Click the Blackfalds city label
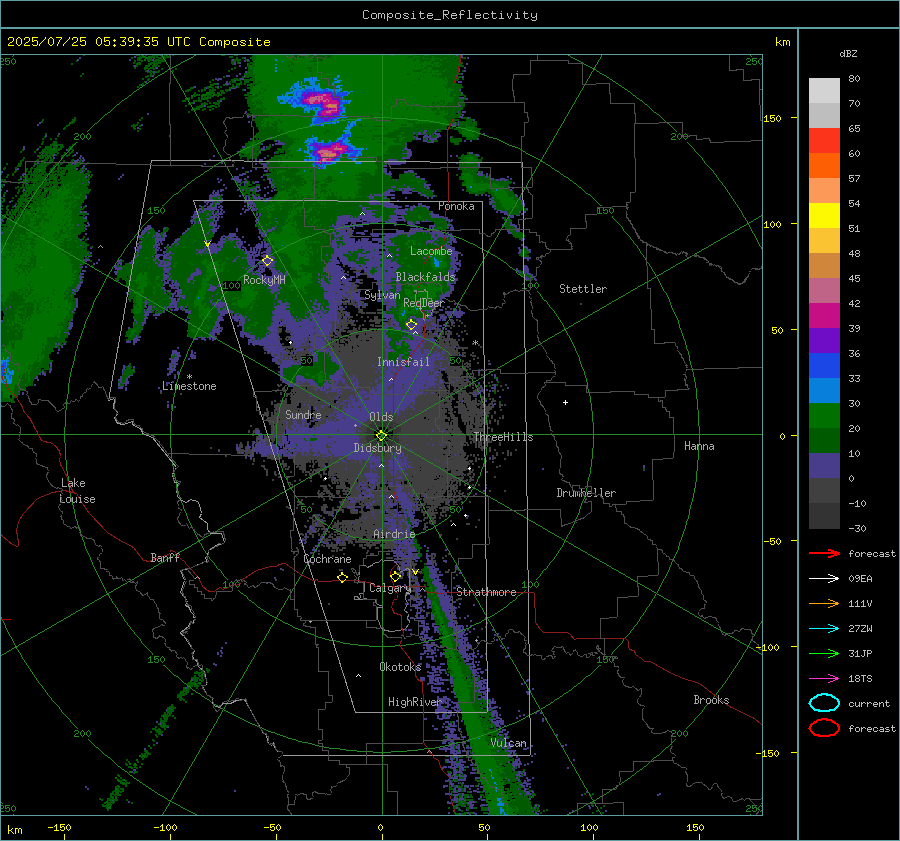 pos(425,277)
